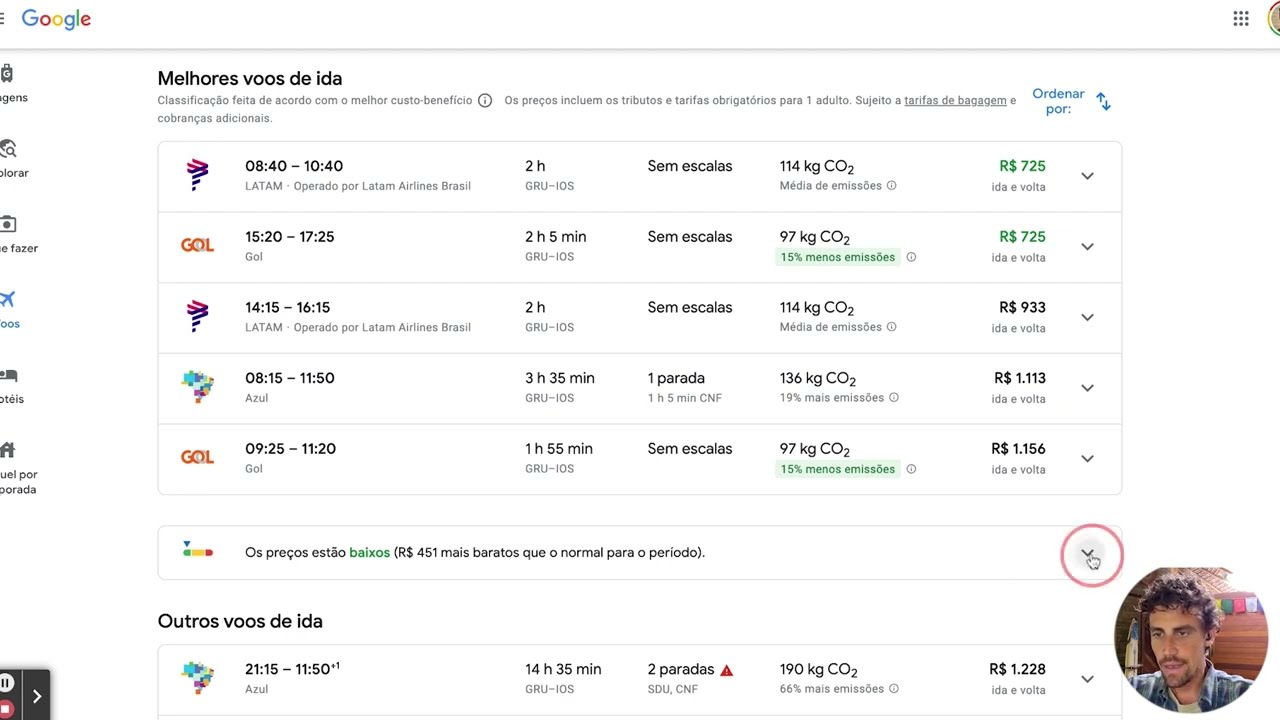Select the R$ 1.113 price

coord(1020,378)
